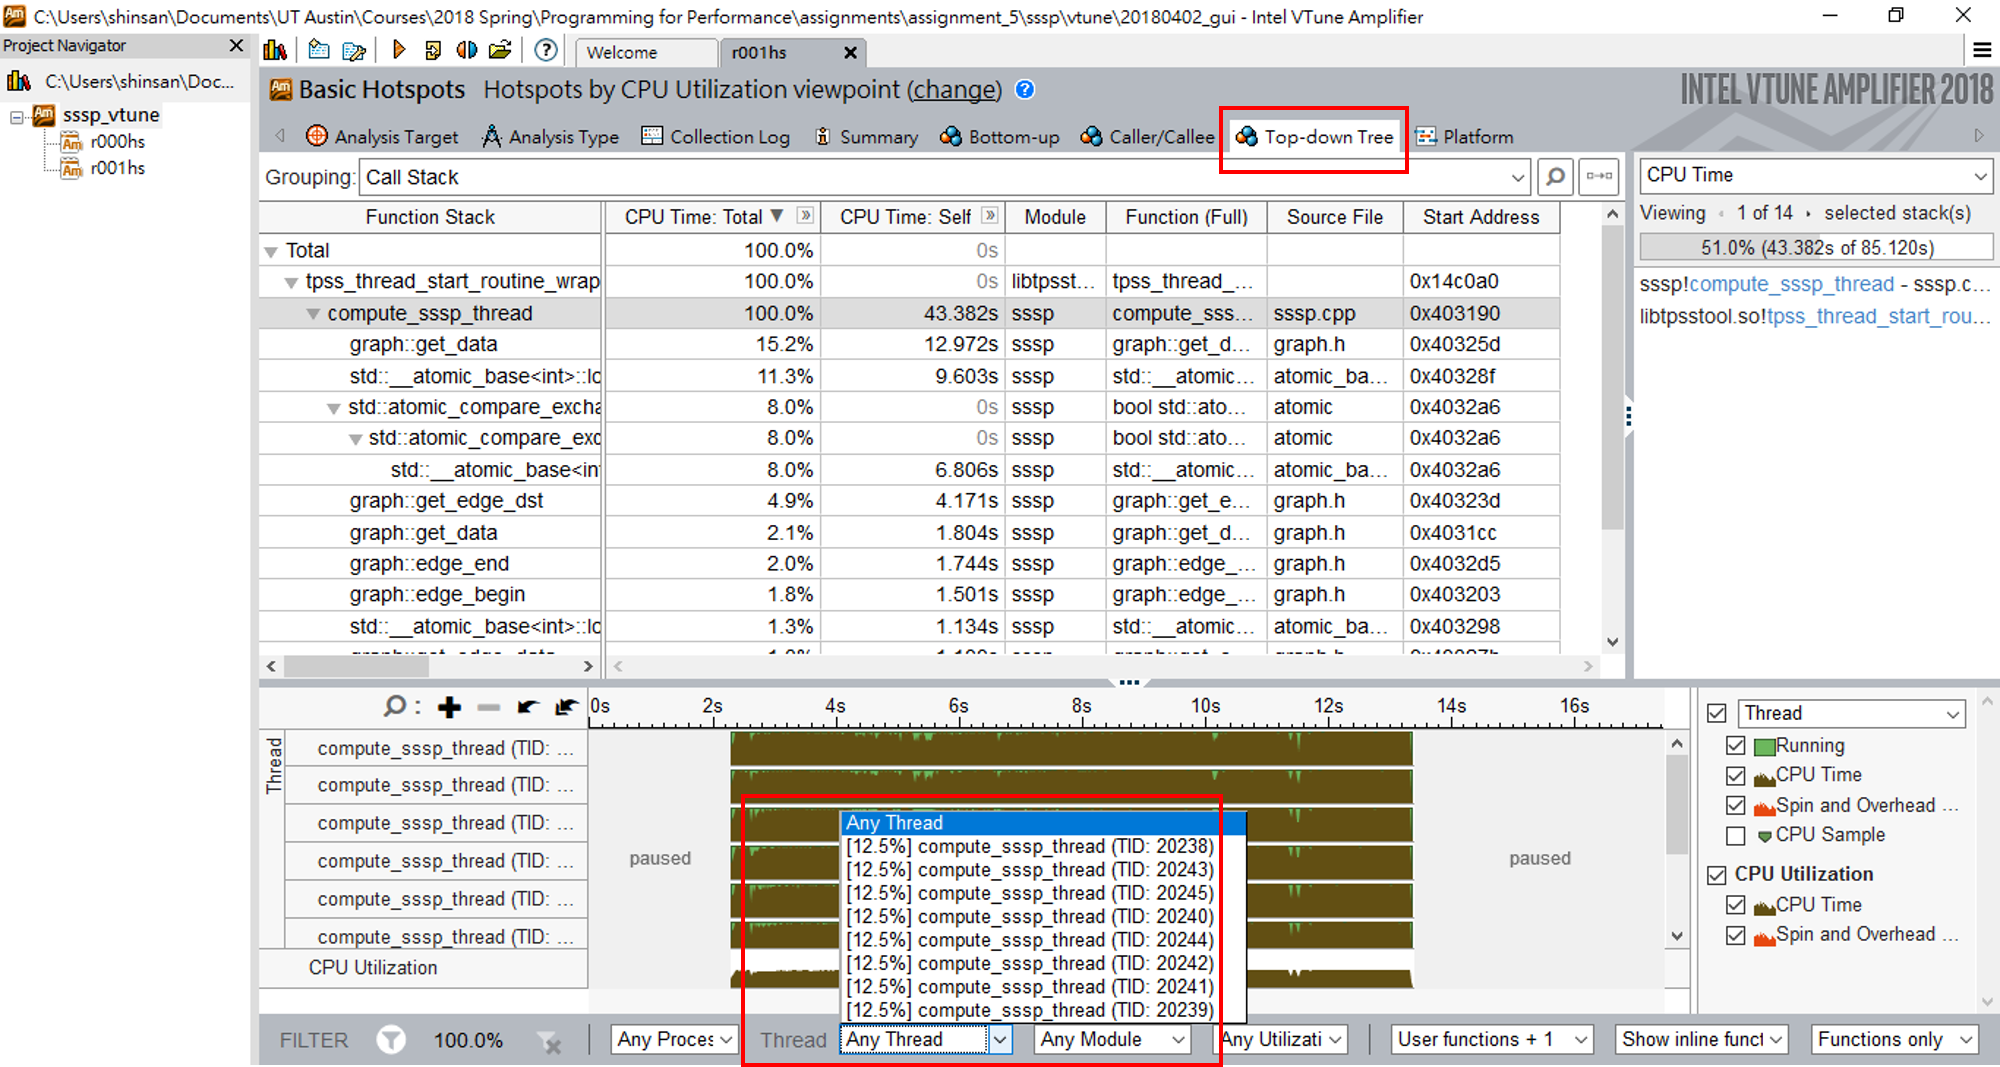Open the Bottom-up tab
2000x1067 pixels.
pyautogui.click(x=999, y=137)
